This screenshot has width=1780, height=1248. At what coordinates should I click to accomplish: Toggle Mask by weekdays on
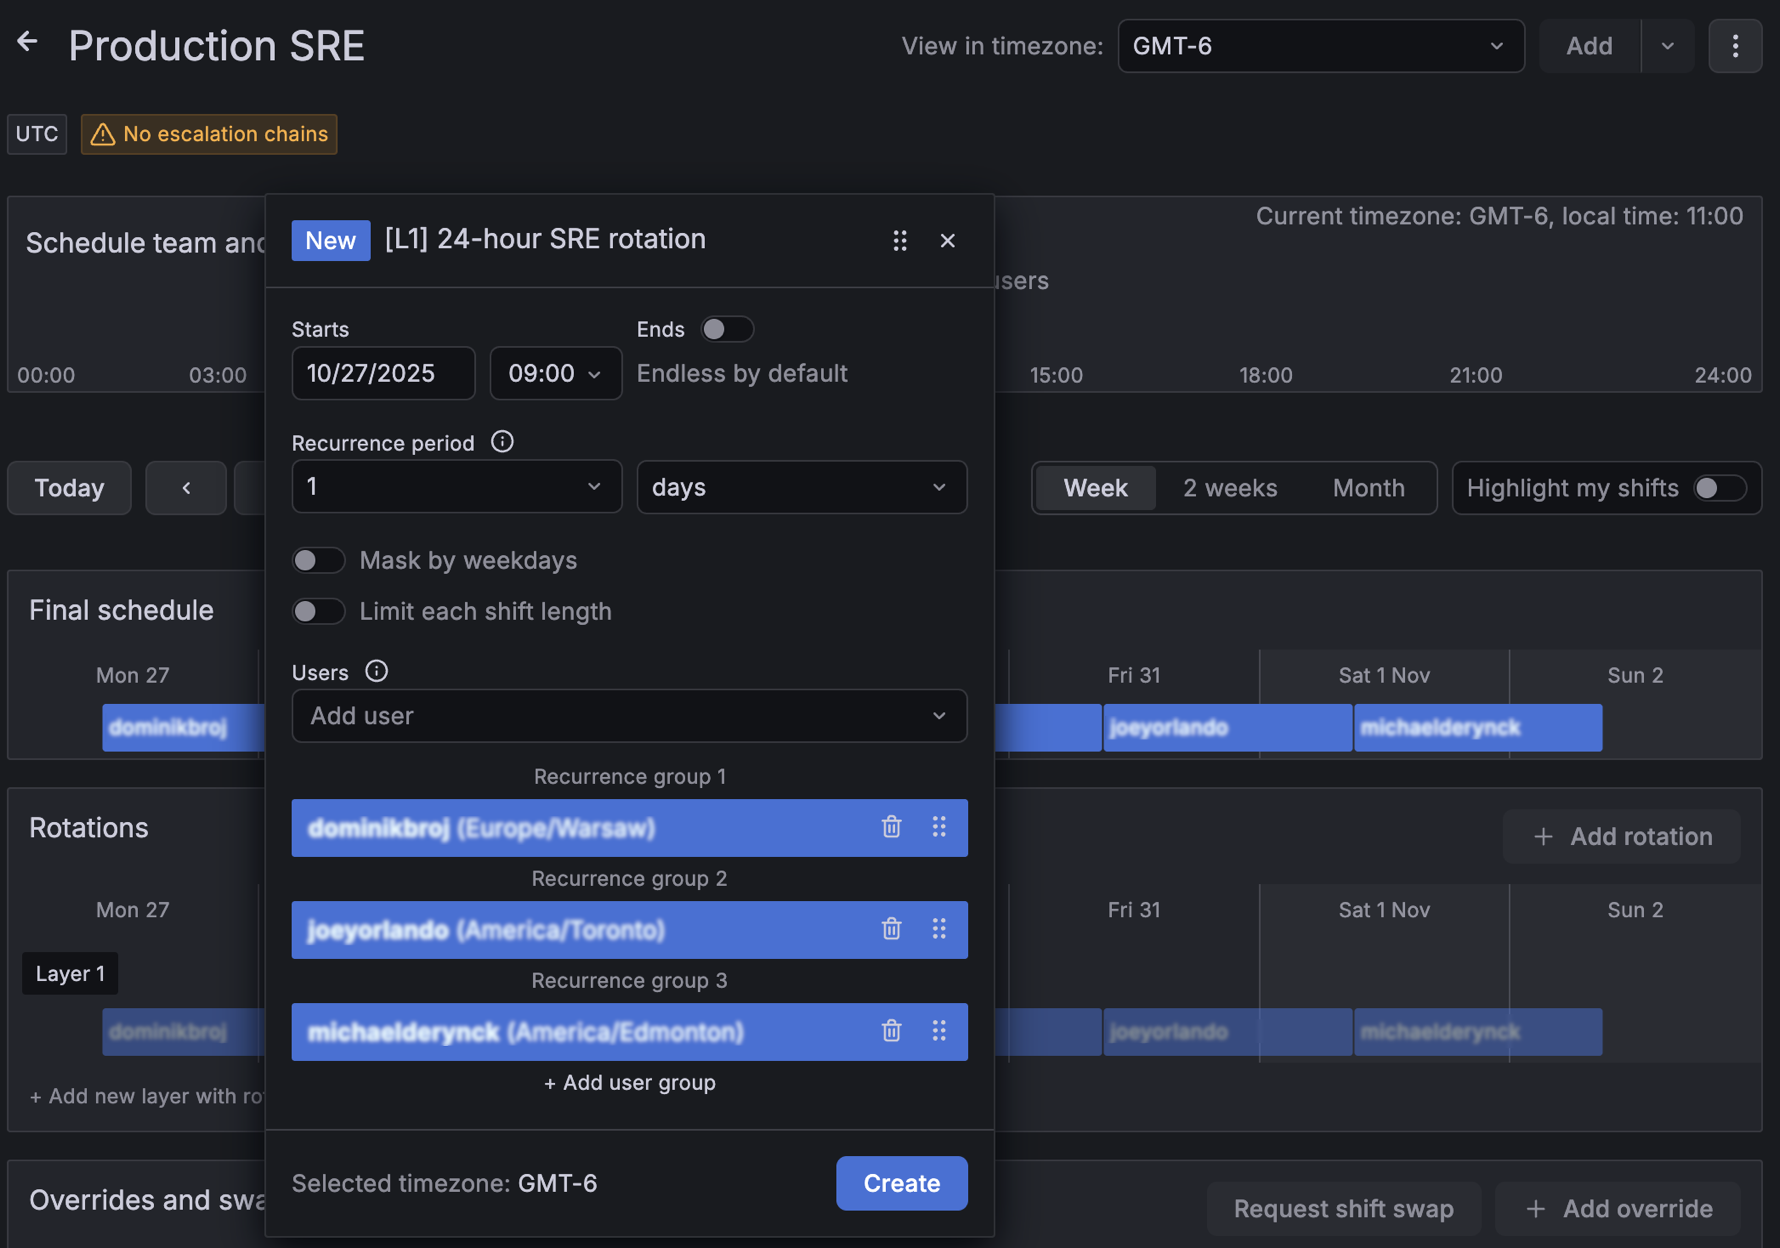click(318, 560)
